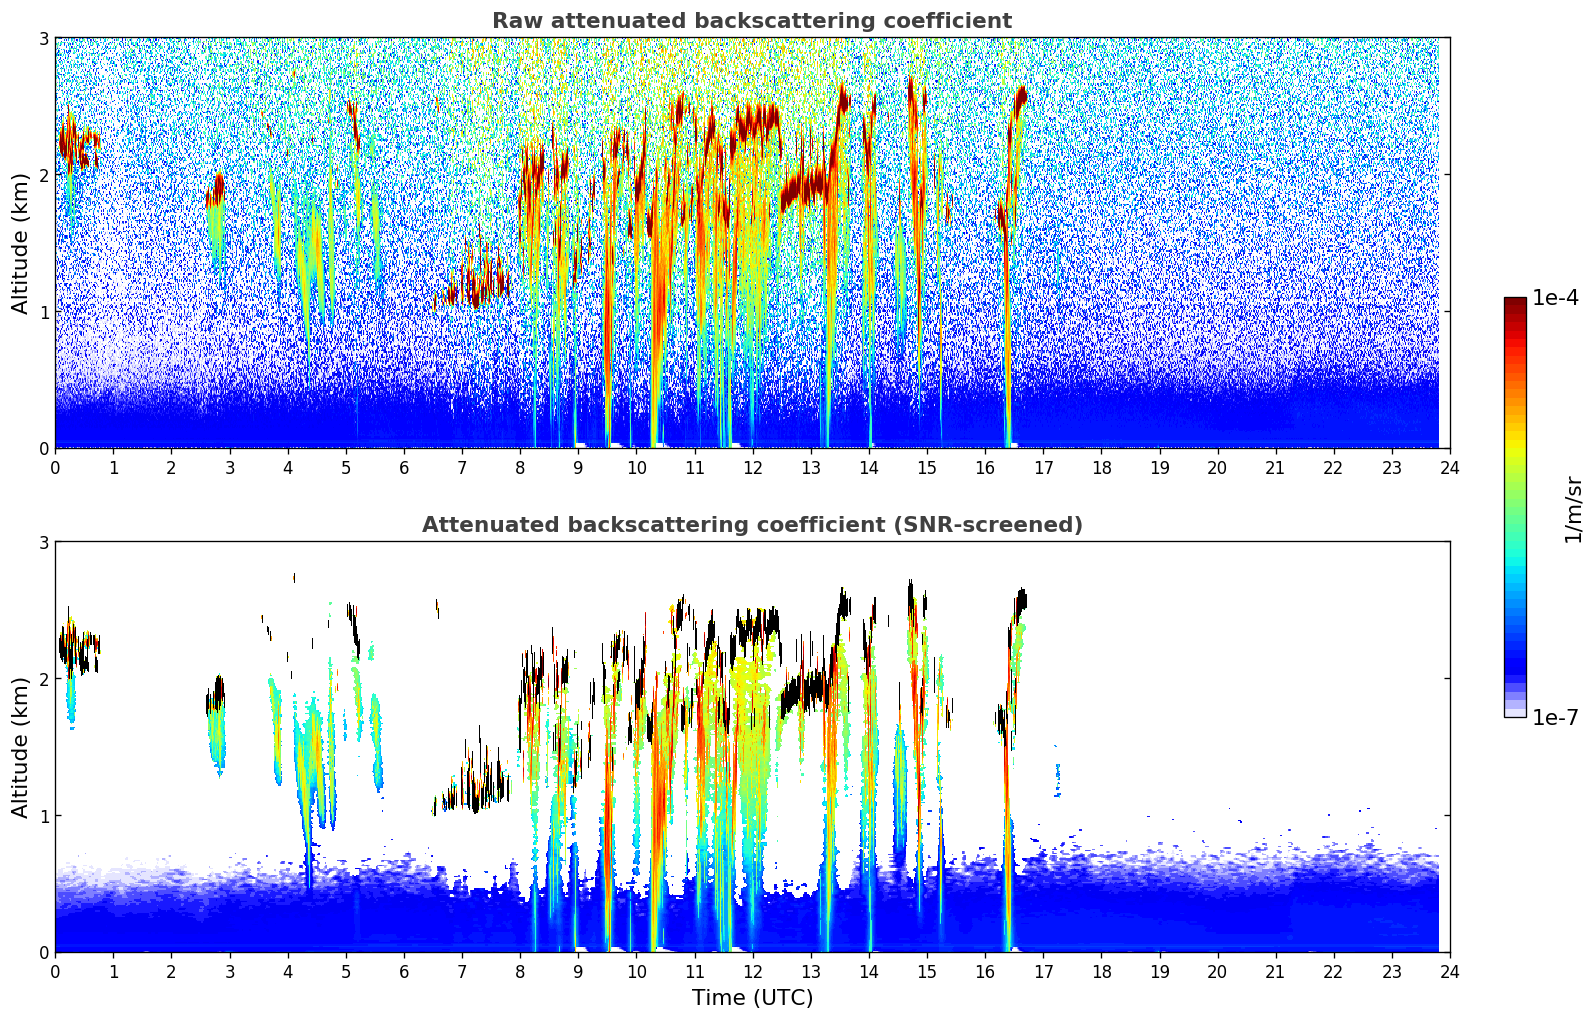
Task: Click the colorbar's "1e-4" upper limit label
Action: point(1555,298)
